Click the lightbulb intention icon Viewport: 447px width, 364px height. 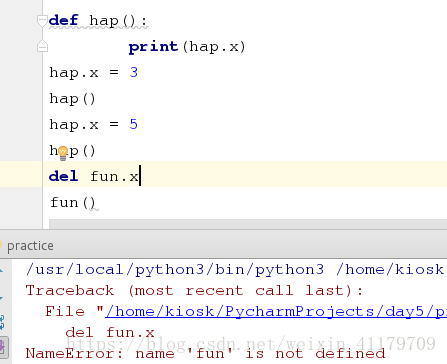(63, 153)
